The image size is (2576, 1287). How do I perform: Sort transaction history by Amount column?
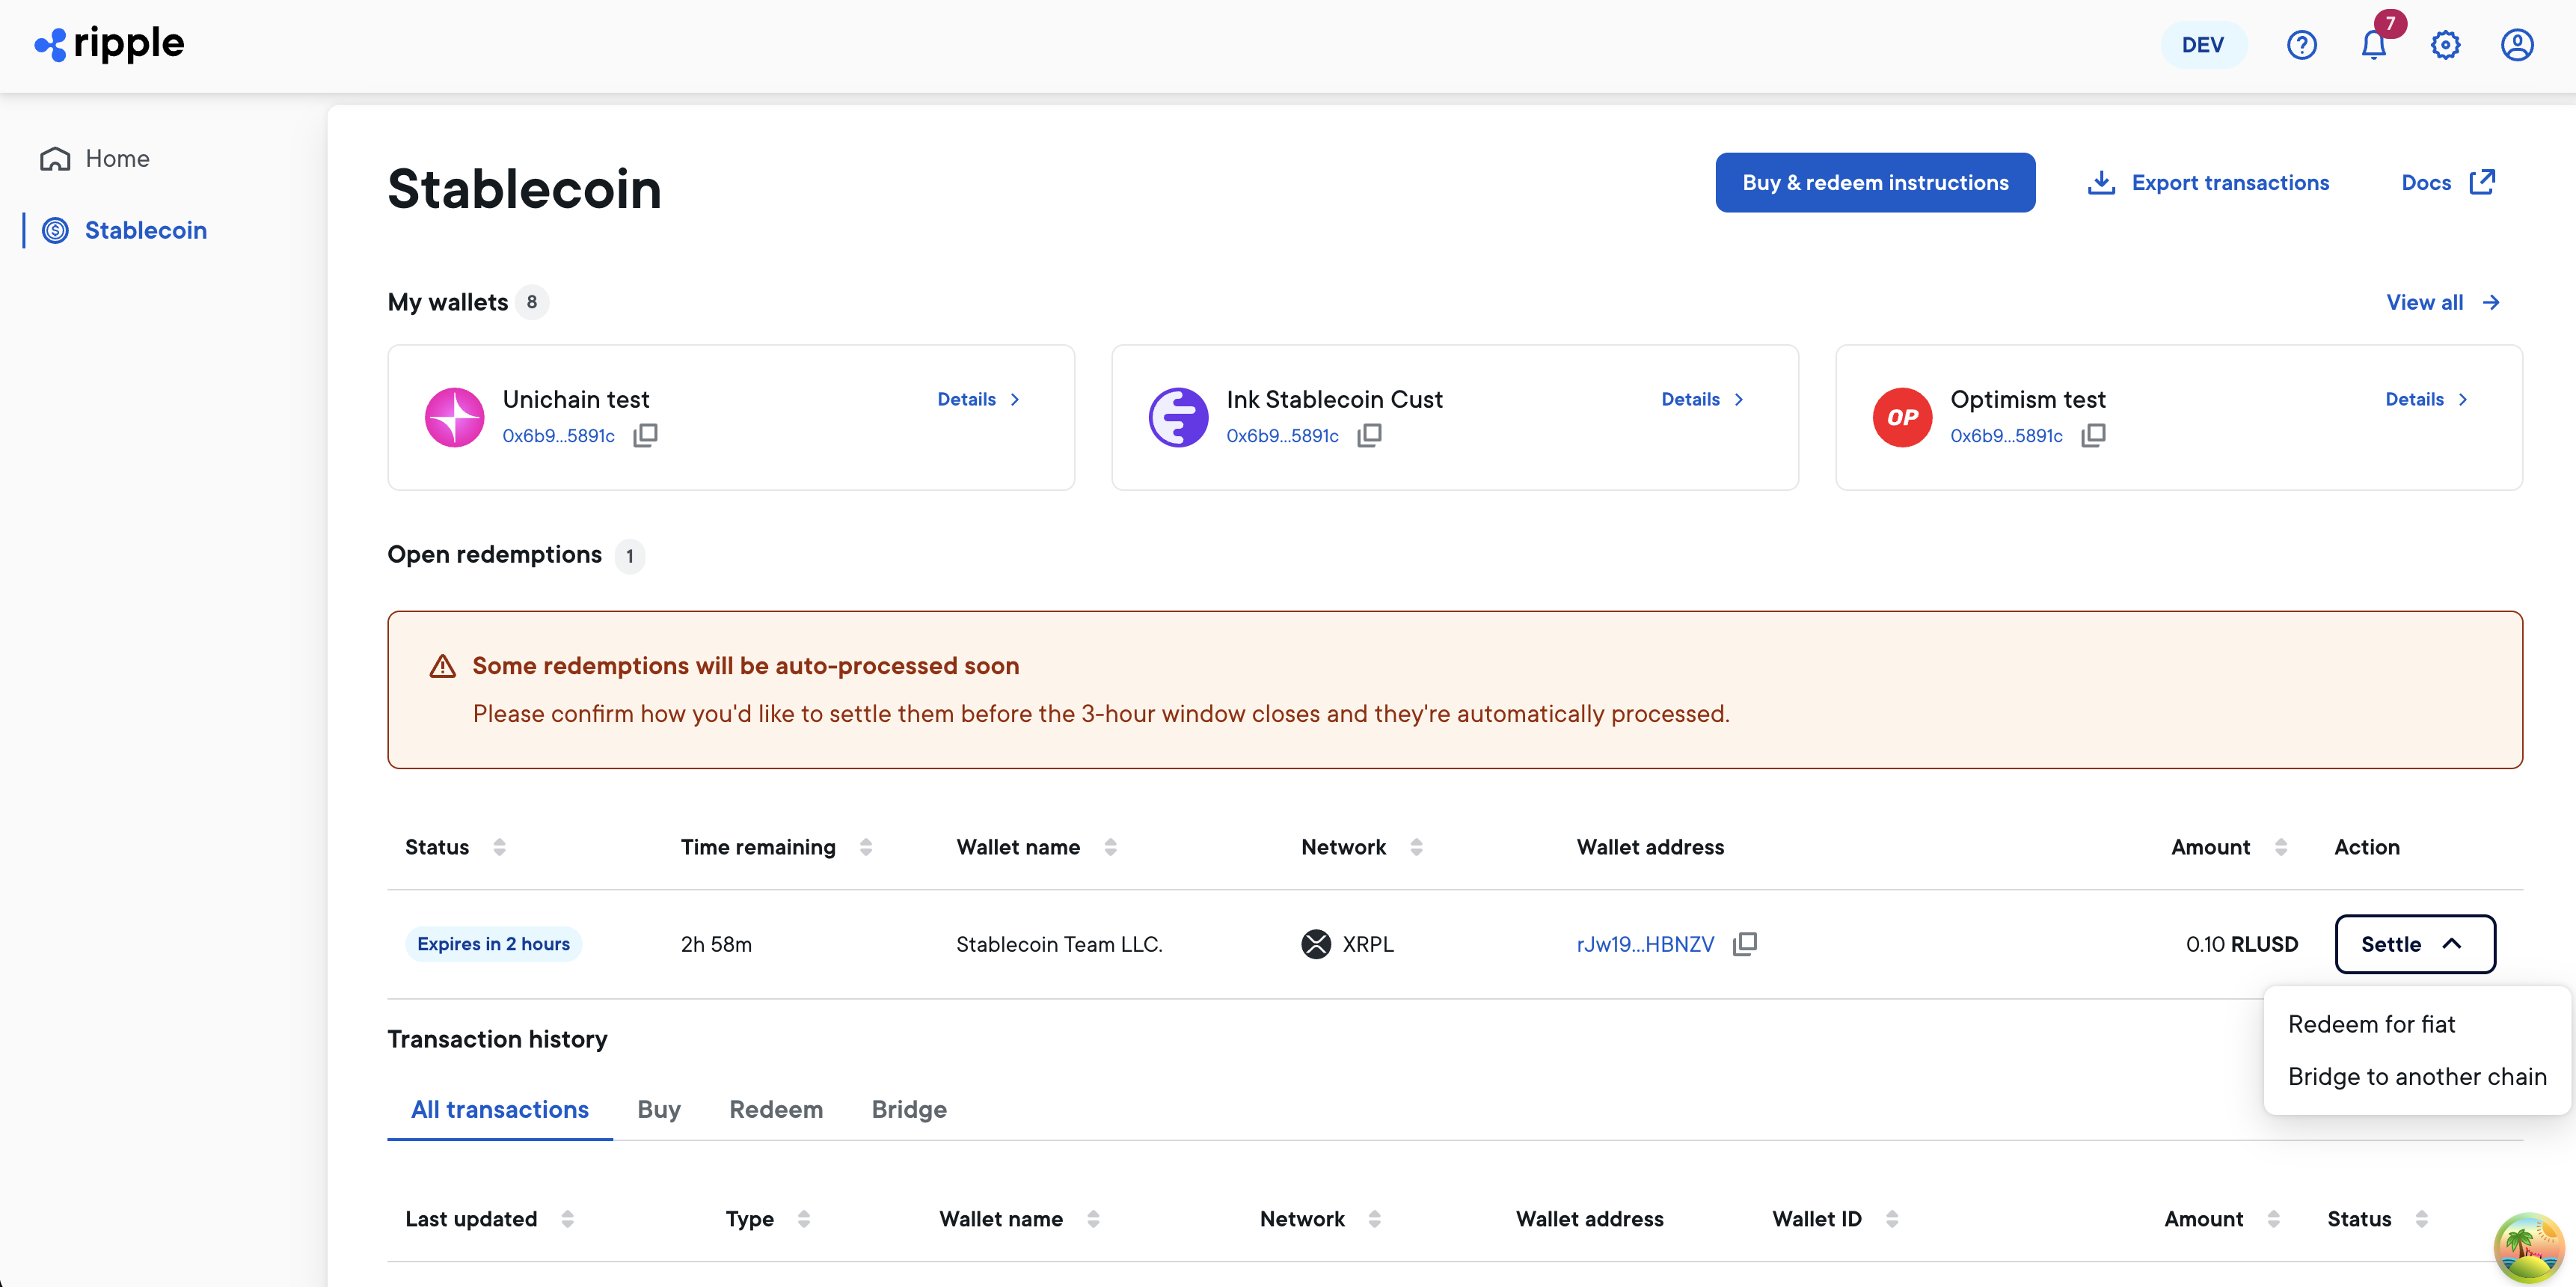pos(2273,1219)
